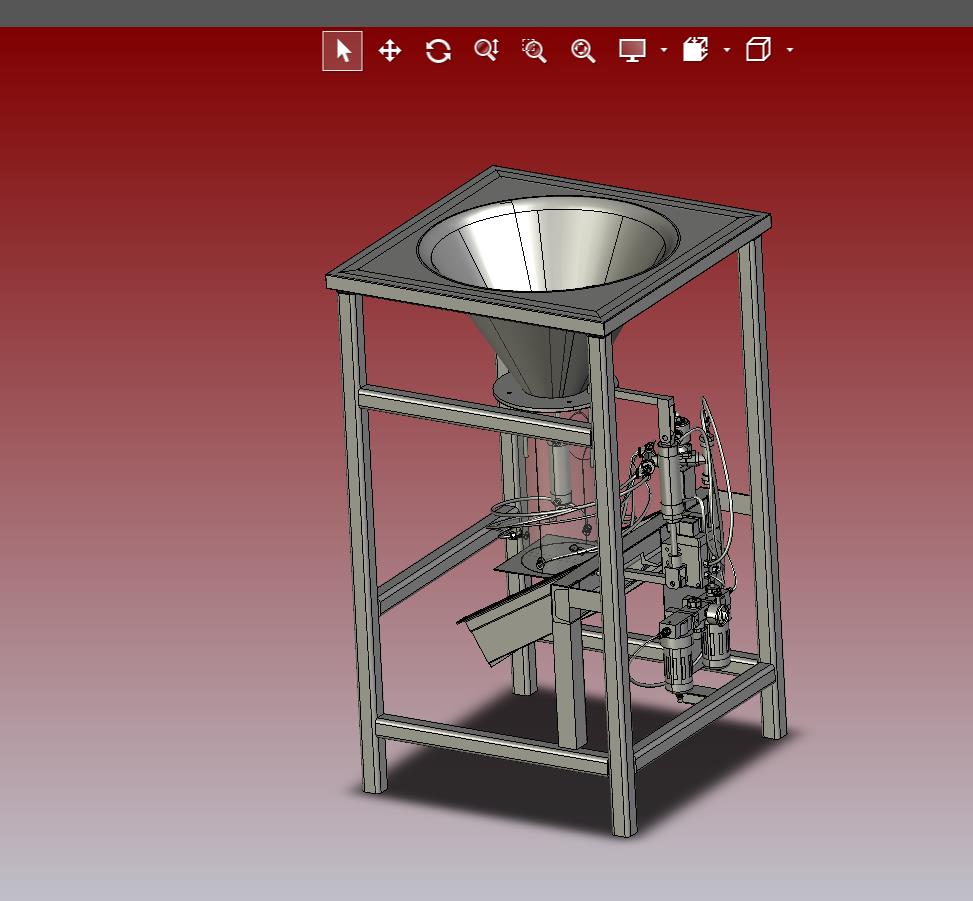Activate the rotate view tool
Viewport: 973px width, 901px height.
(438, 50)
